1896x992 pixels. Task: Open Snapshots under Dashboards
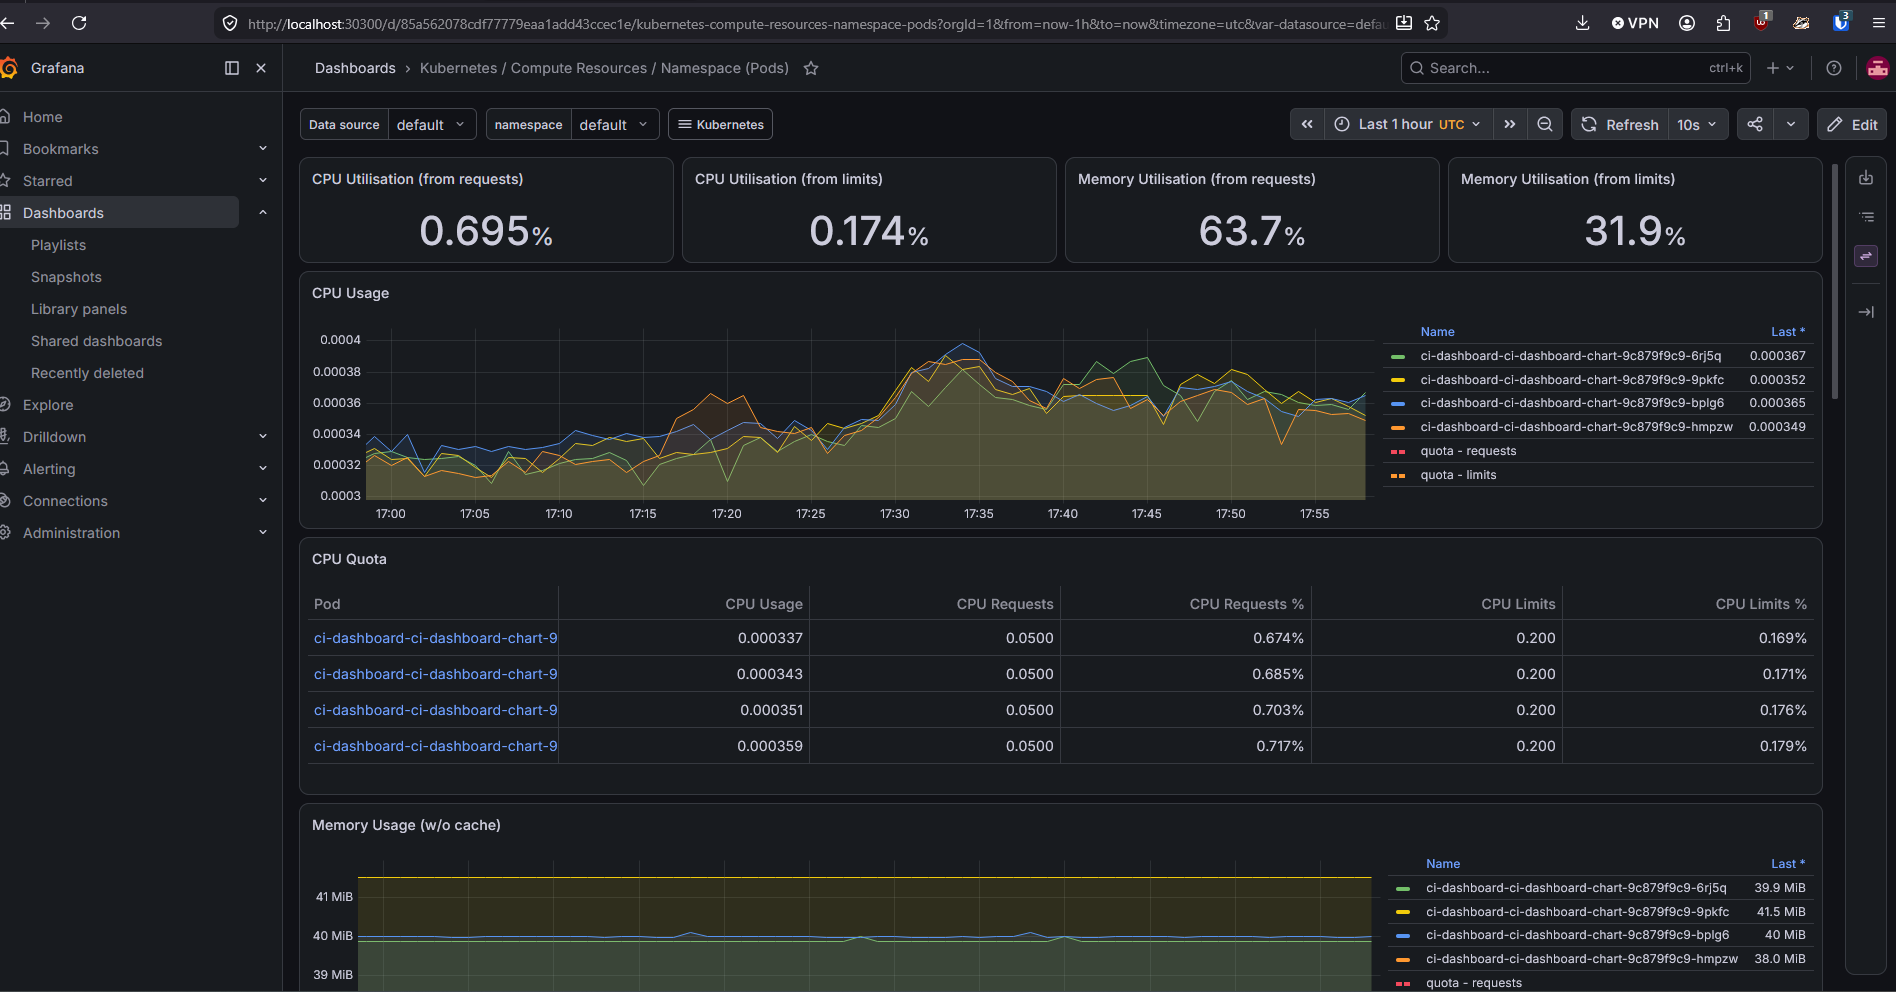(x=66, y=277)
